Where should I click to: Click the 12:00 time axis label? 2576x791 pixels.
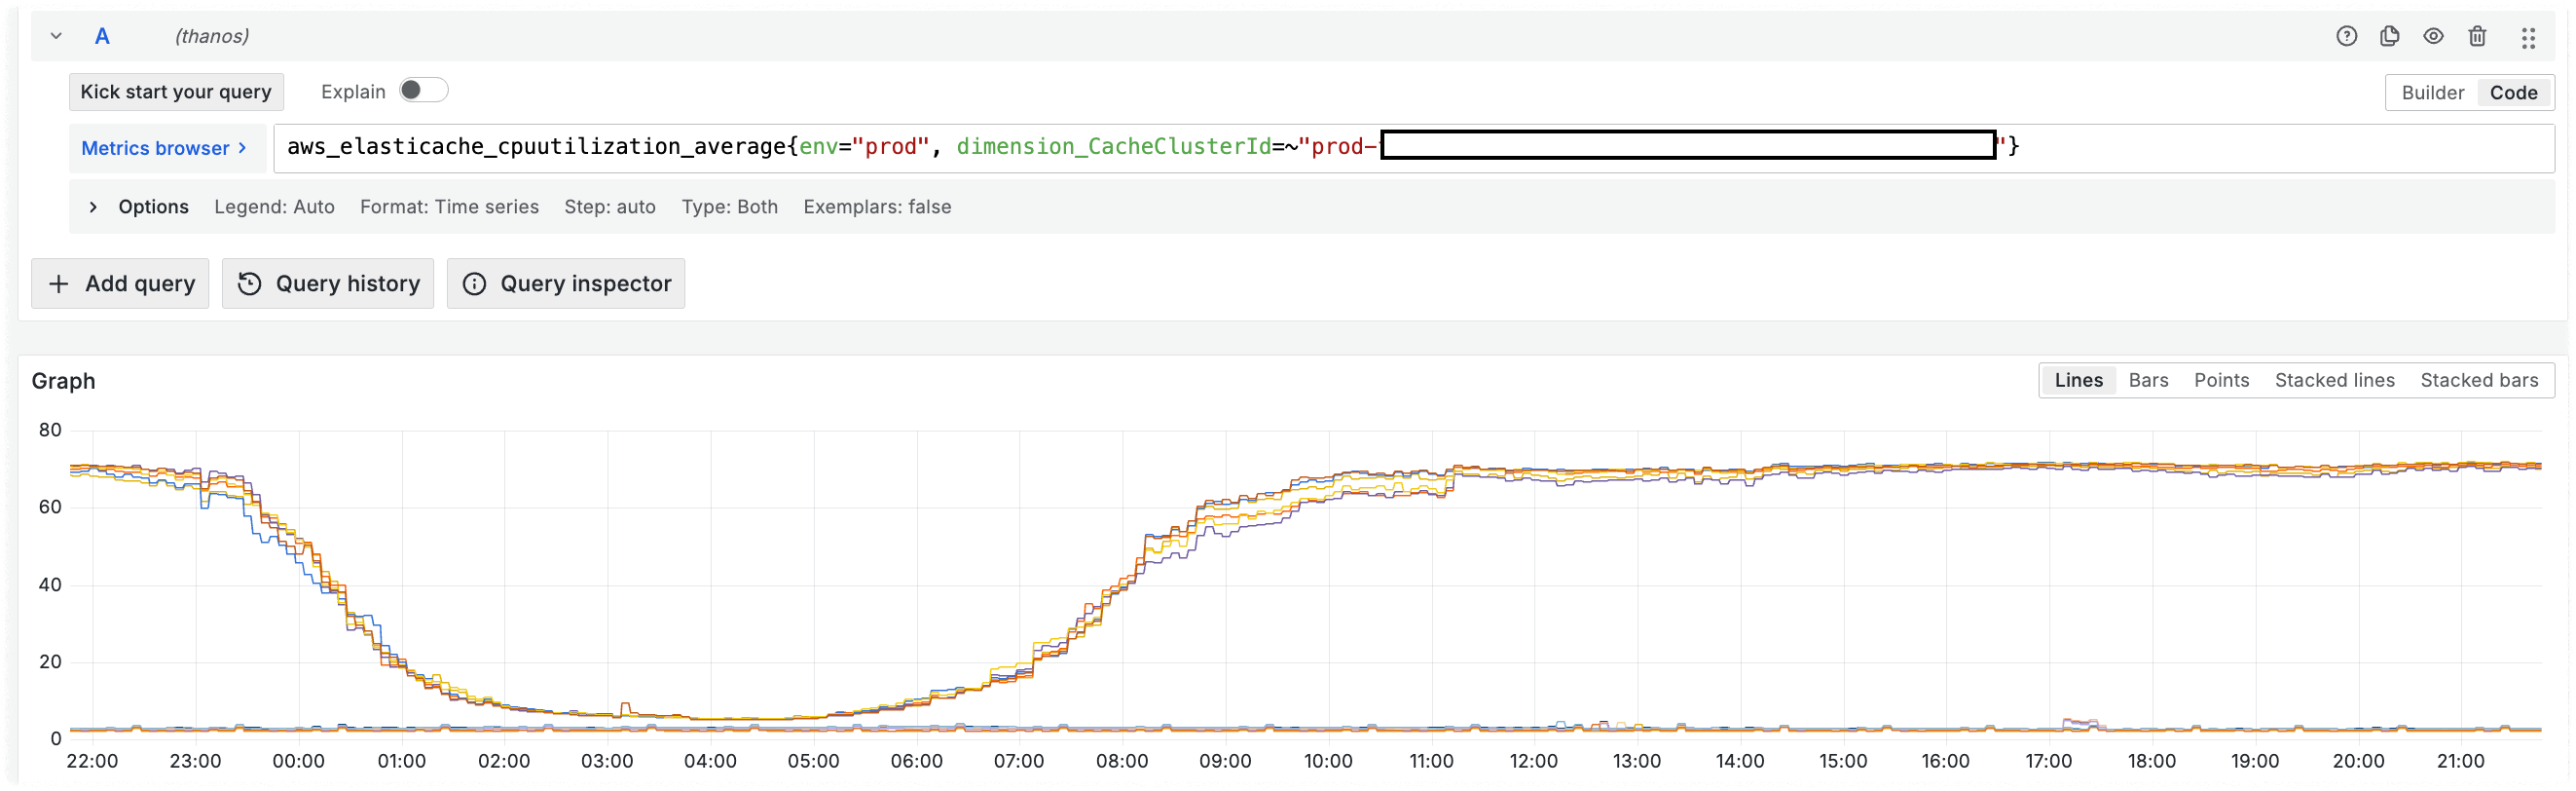click(x=1533, y=761)
